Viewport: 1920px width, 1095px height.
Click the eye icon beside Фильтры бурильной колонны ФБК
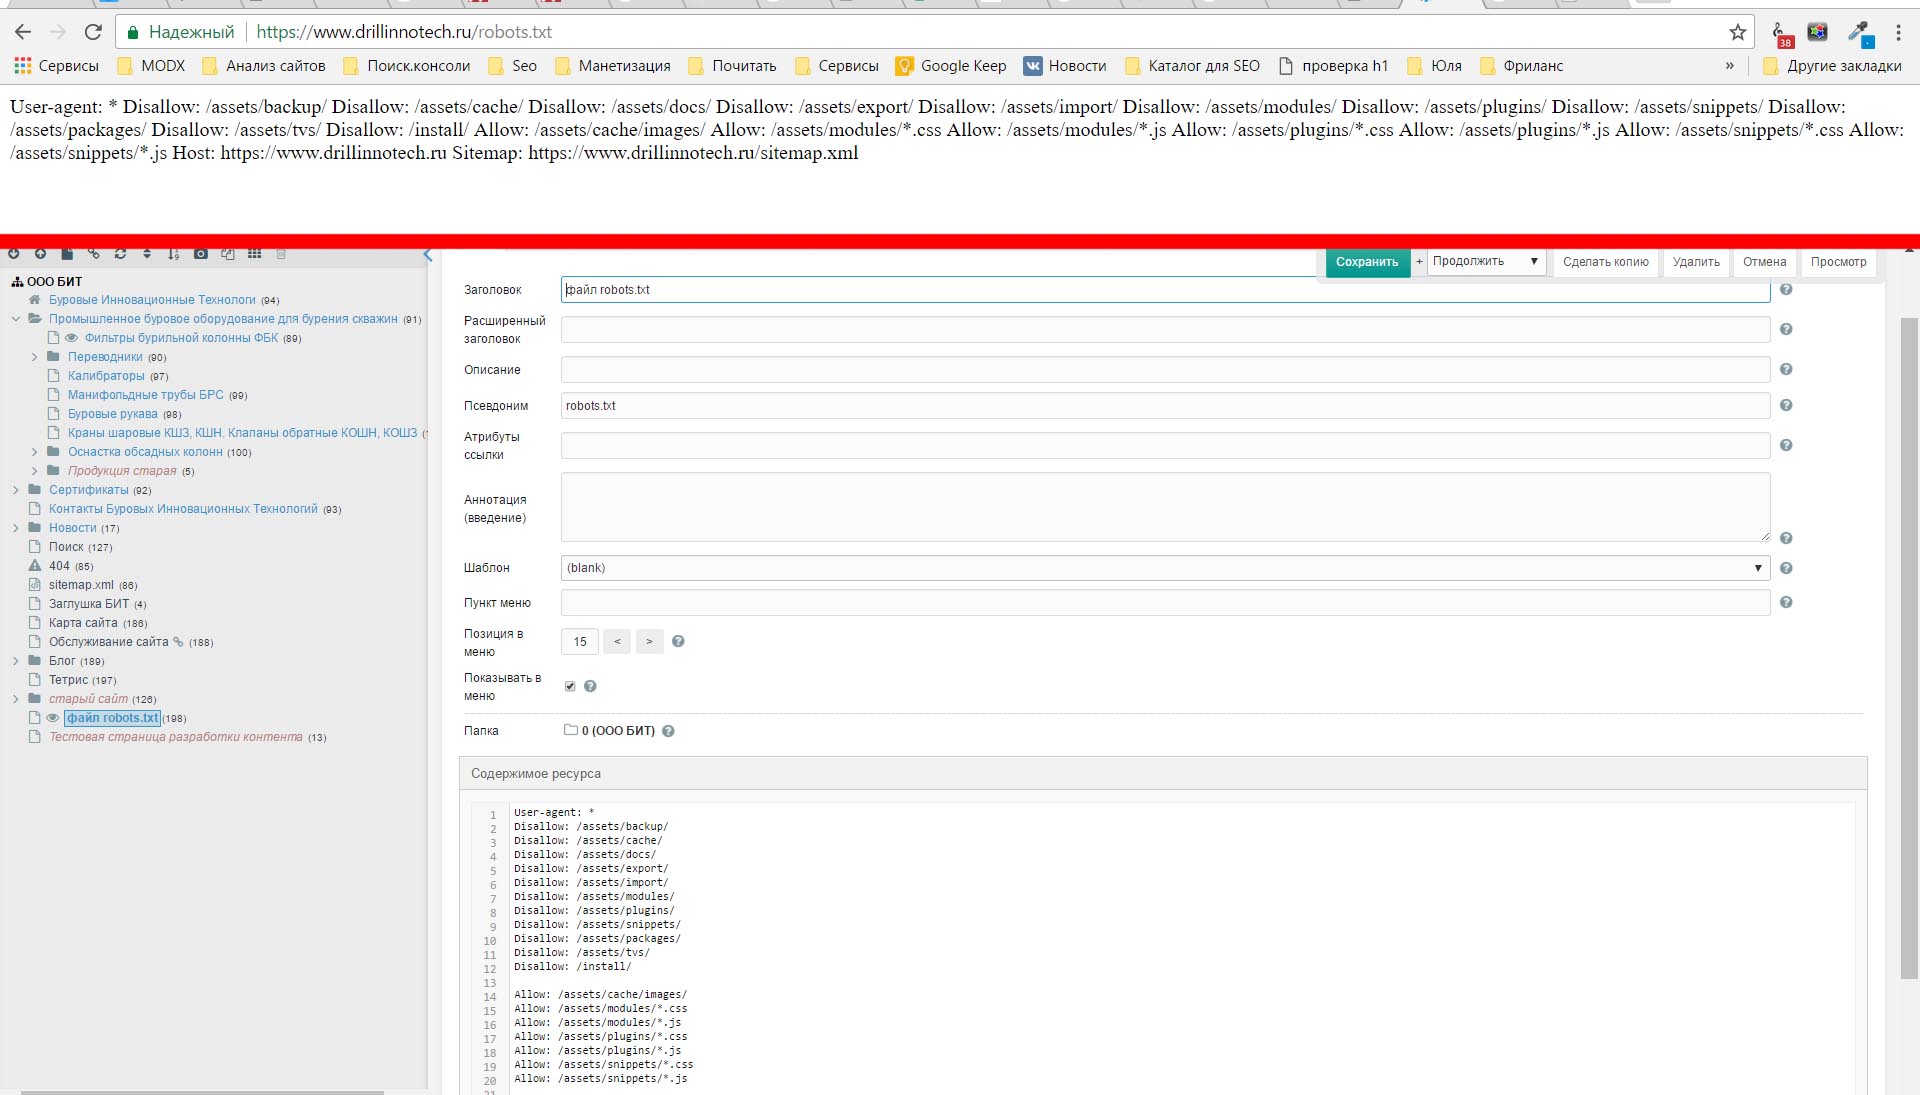click(x=71, y=338)
